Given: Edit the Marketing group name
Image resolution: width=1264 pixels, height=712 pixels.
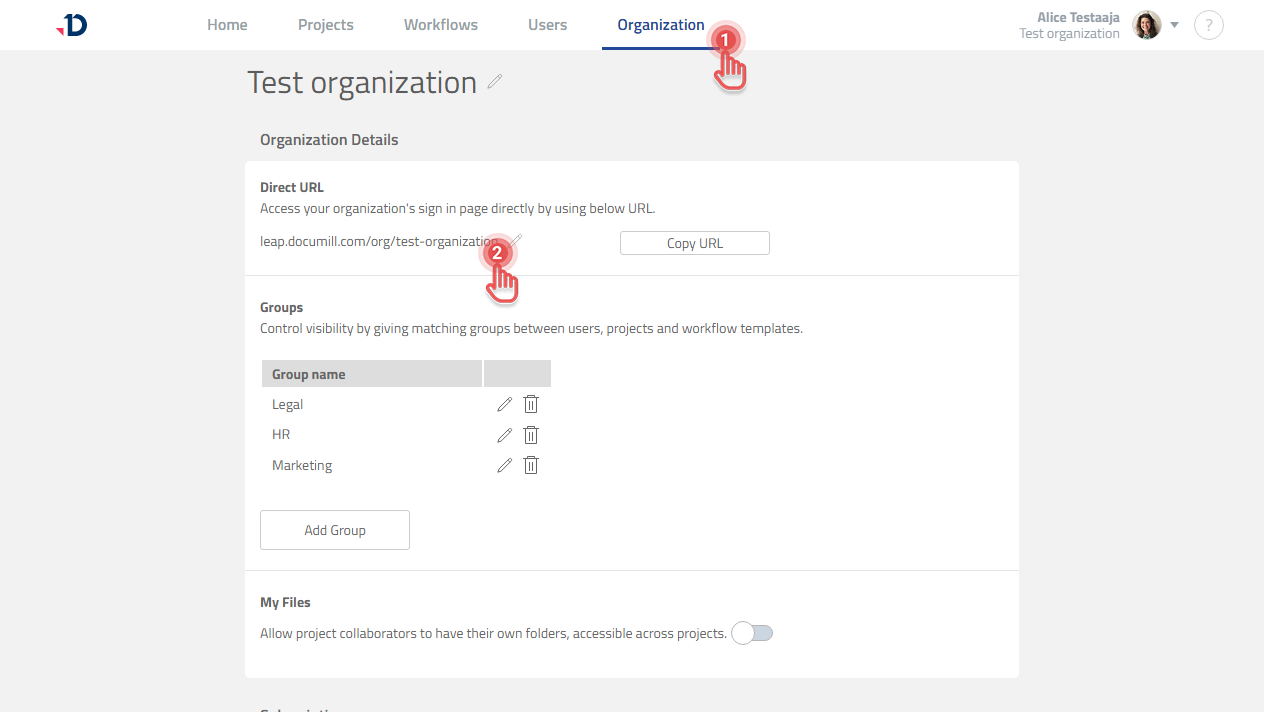Looking at the screenshot, I should point(504,465).
